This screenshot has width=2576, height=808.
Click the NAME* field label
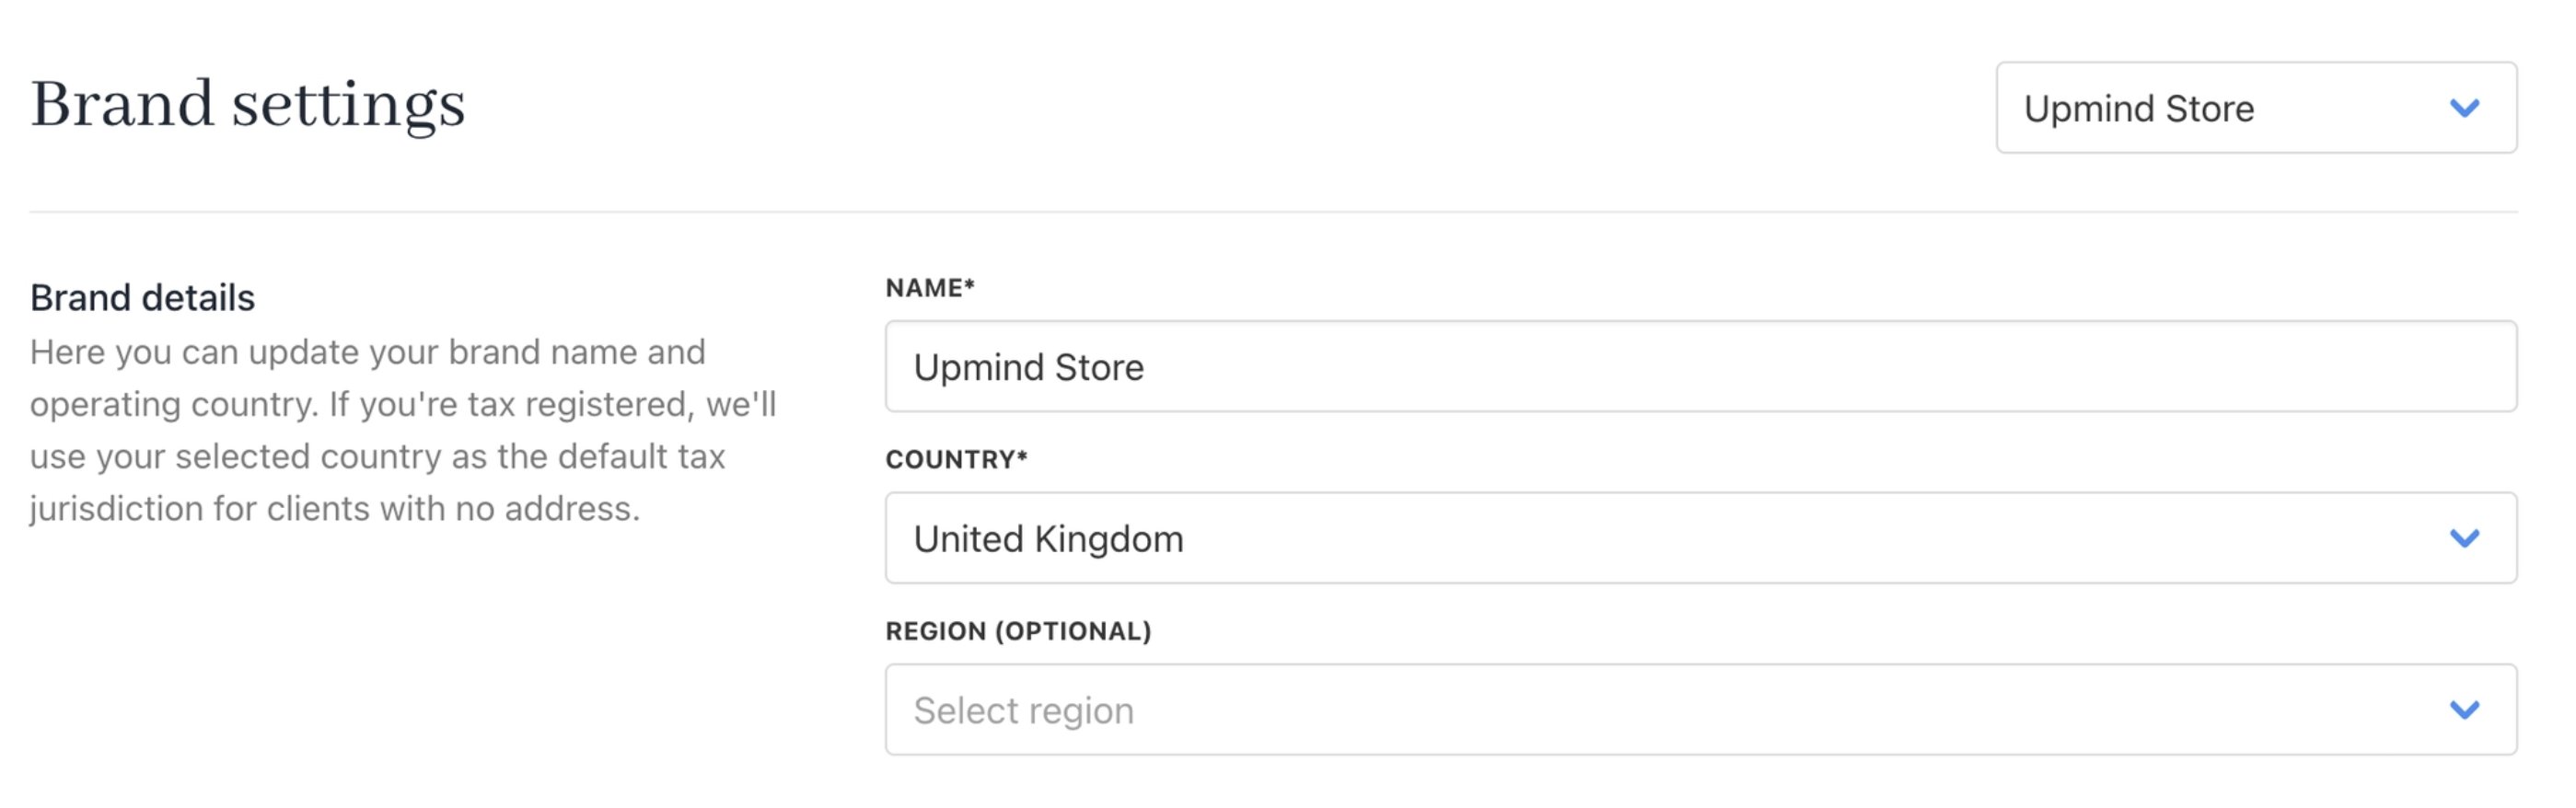coord(930,288)
